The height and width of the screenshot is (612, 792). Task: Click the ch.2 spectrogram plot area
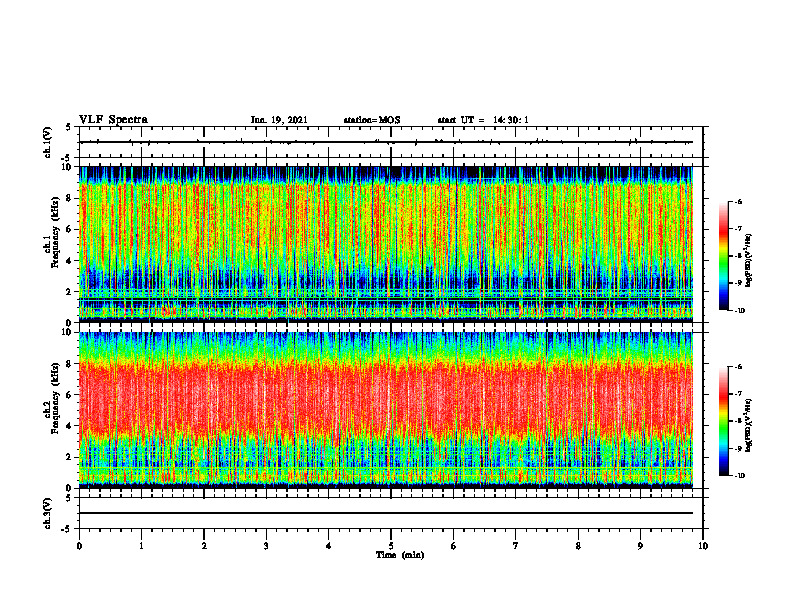click(x=386, y=410)
